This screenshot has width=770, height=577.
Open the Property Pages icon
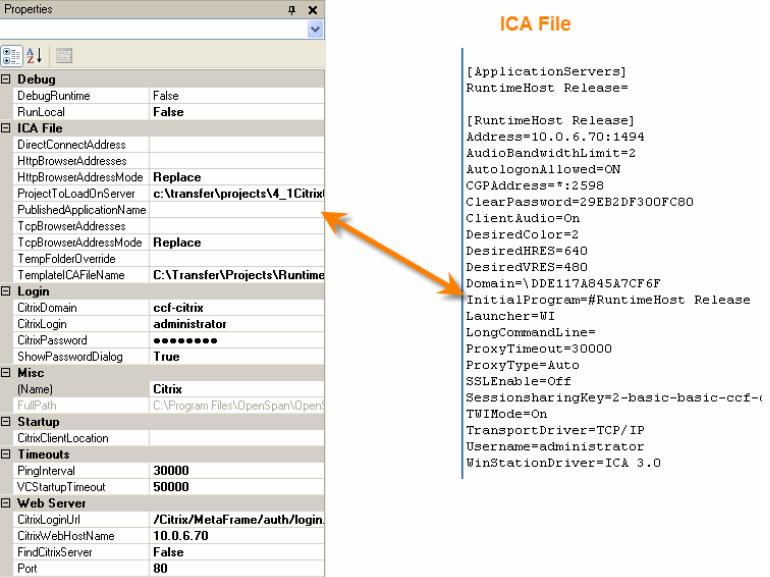(64, 56)
